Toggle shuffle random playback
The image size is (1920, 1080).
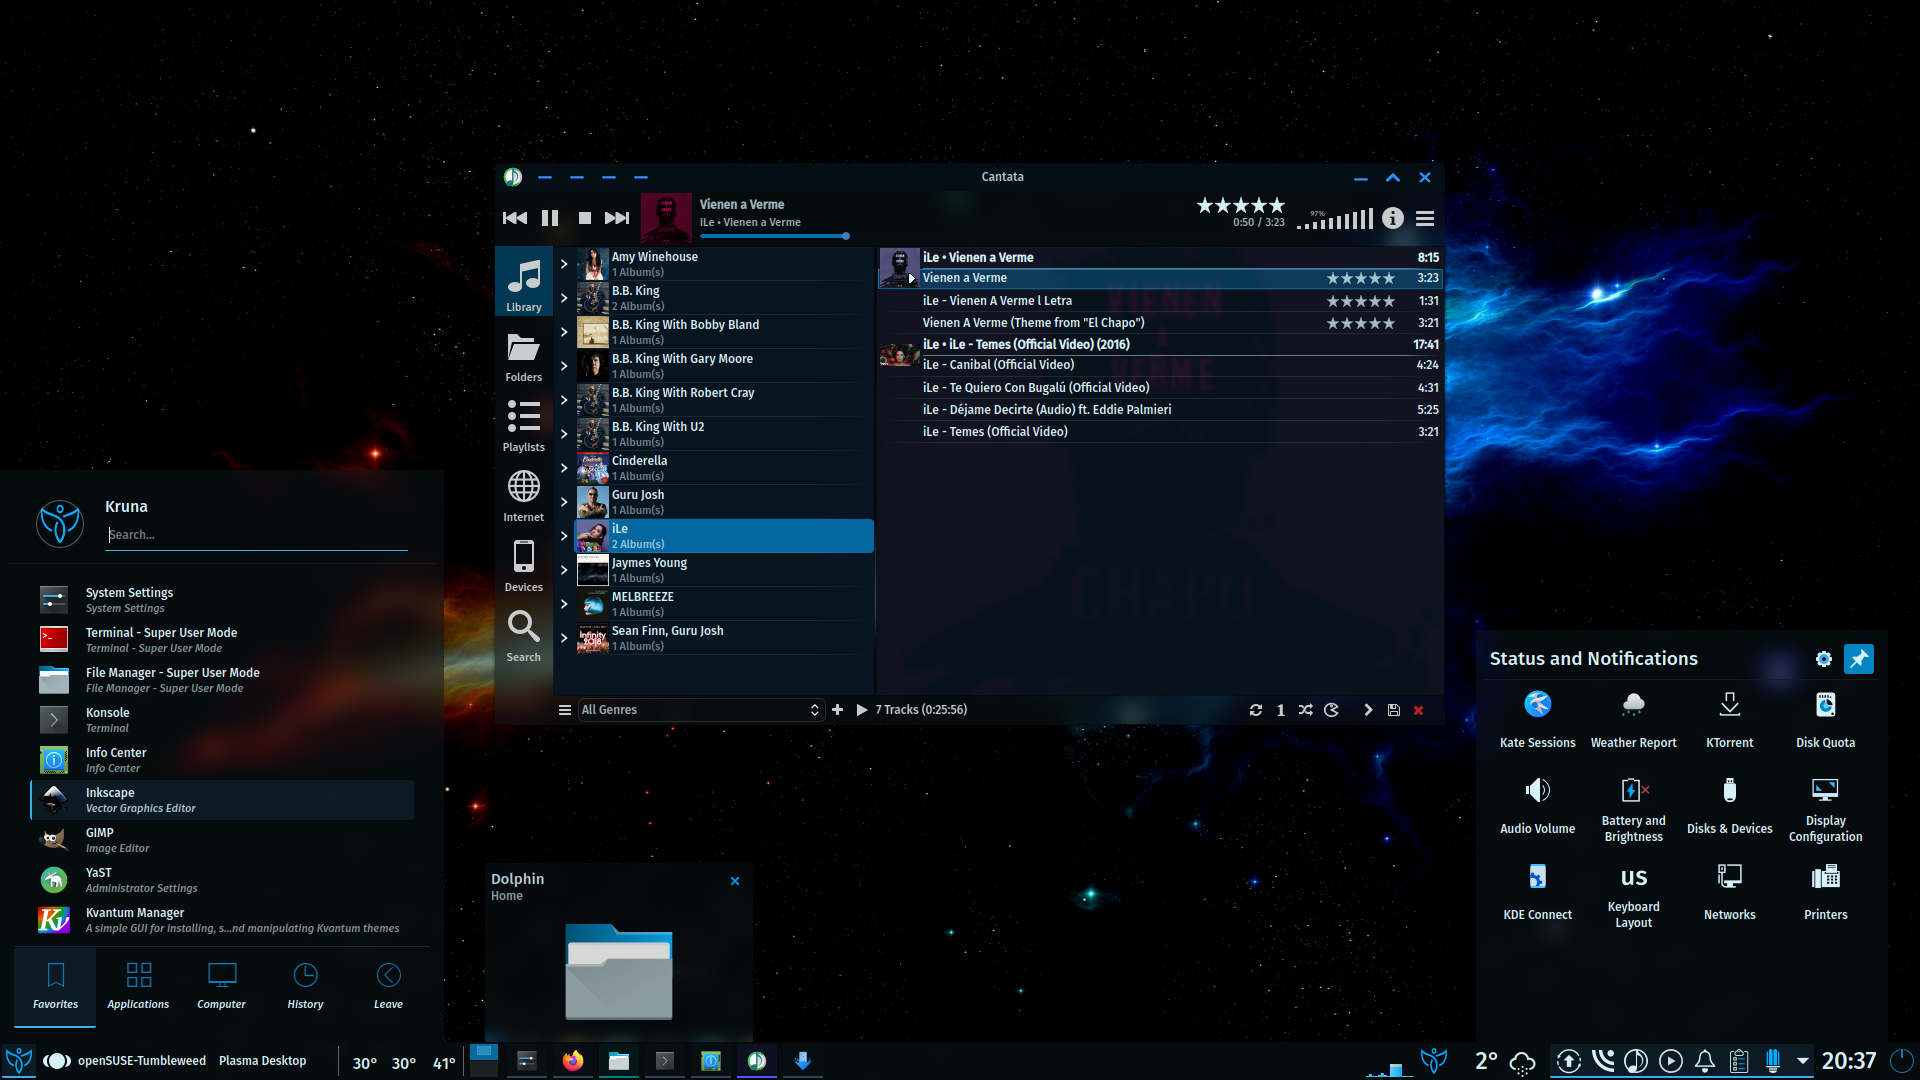coord(1306,710)
